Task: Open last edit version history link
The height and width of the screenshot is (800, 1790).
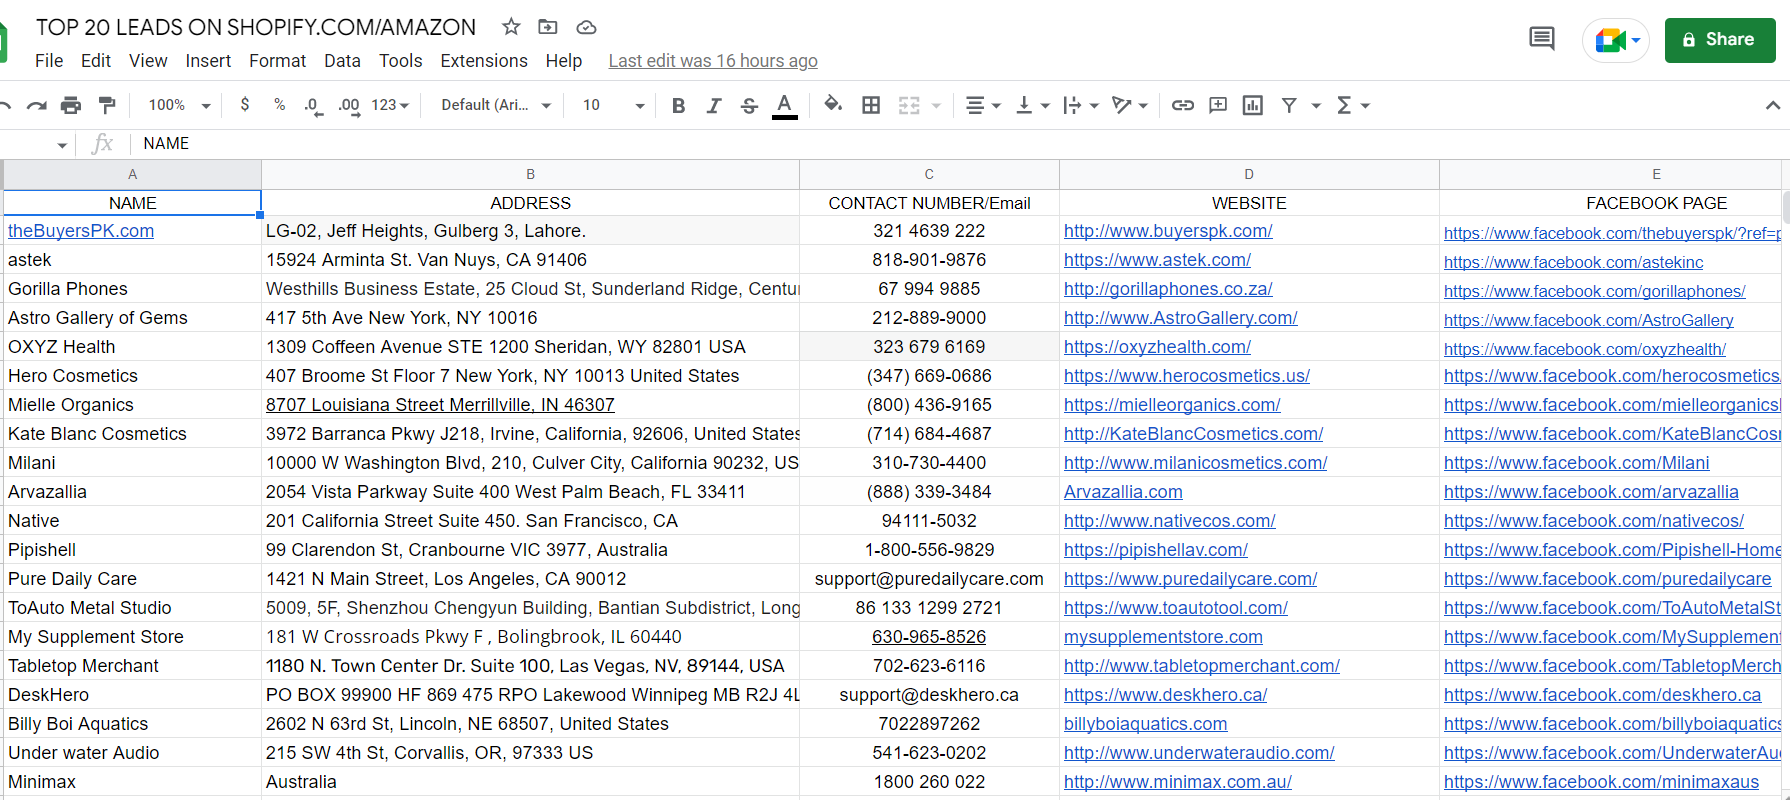Action: pyautogui.click(x=713, y=61)
